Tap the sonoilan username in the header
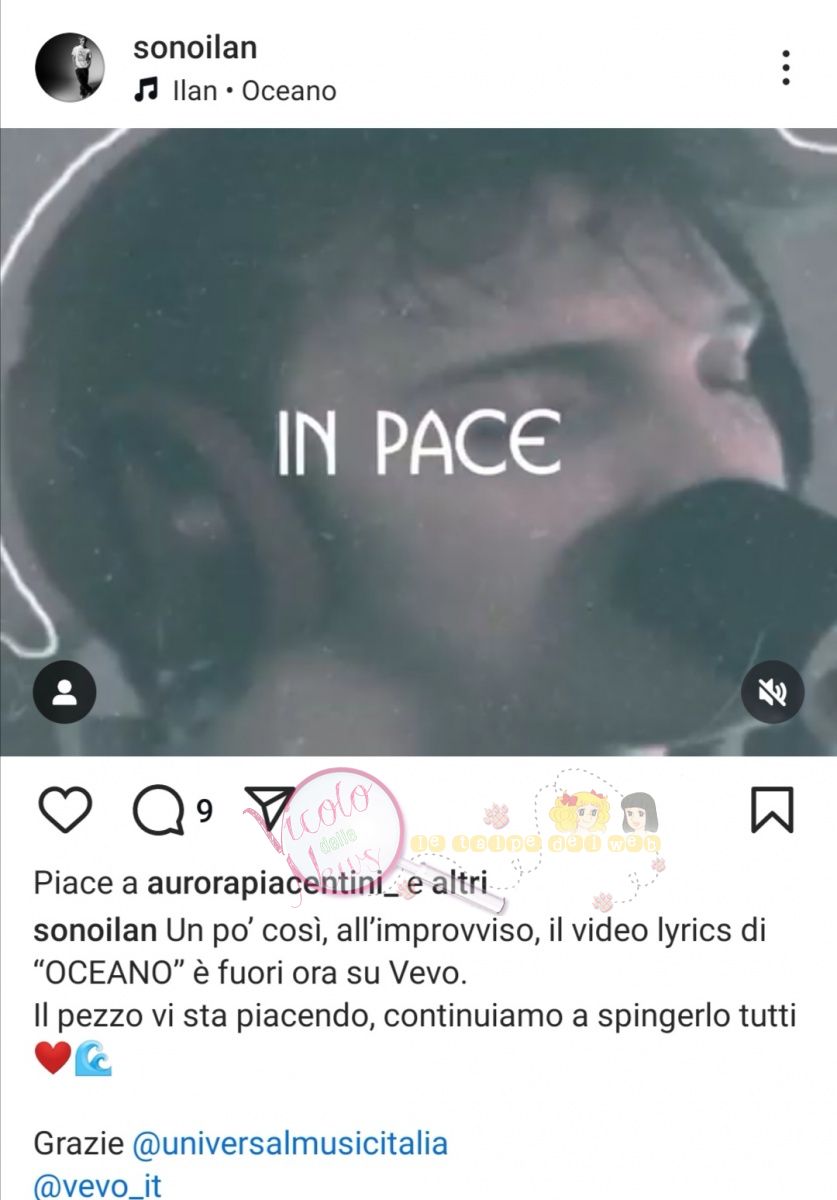The image size is (837, 1200). click(195, 46)
